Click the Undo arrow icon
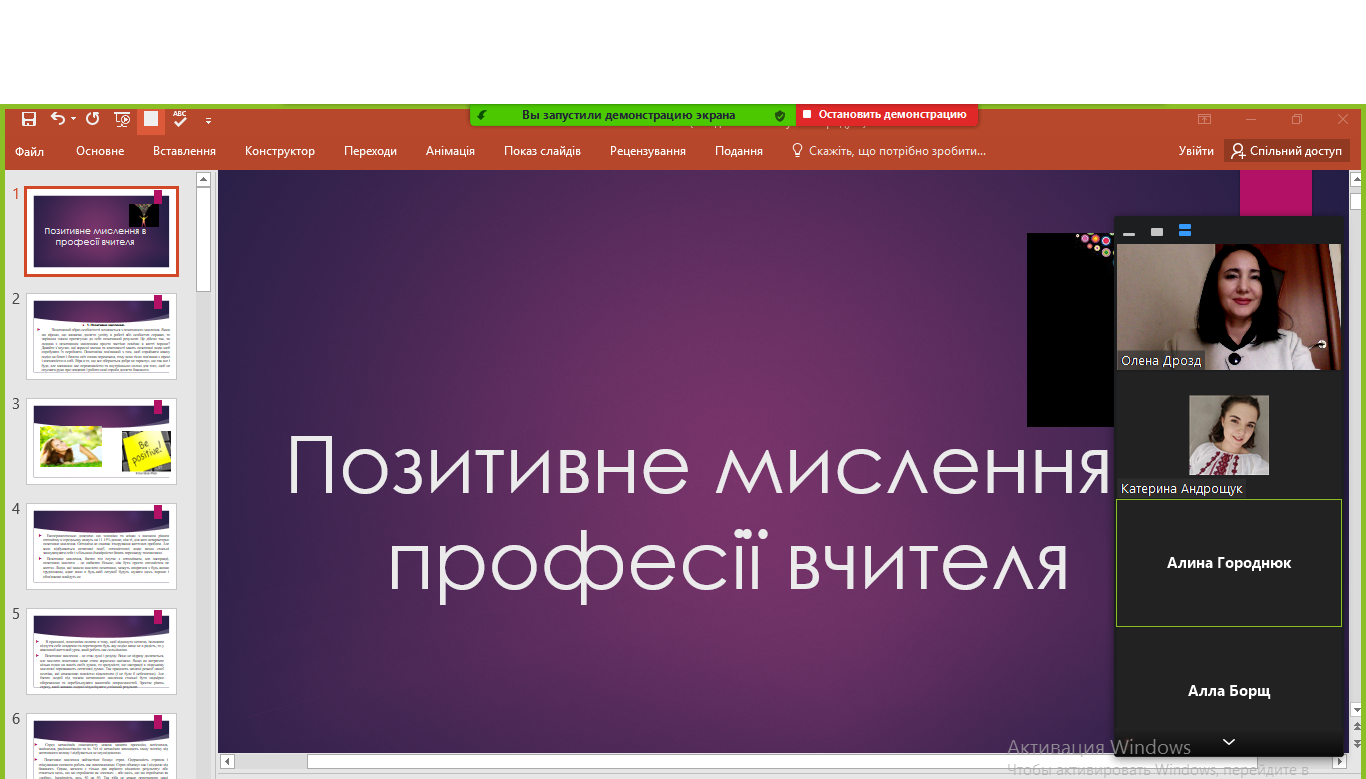This screenshot has height=779, width=1366. [57, 119]
